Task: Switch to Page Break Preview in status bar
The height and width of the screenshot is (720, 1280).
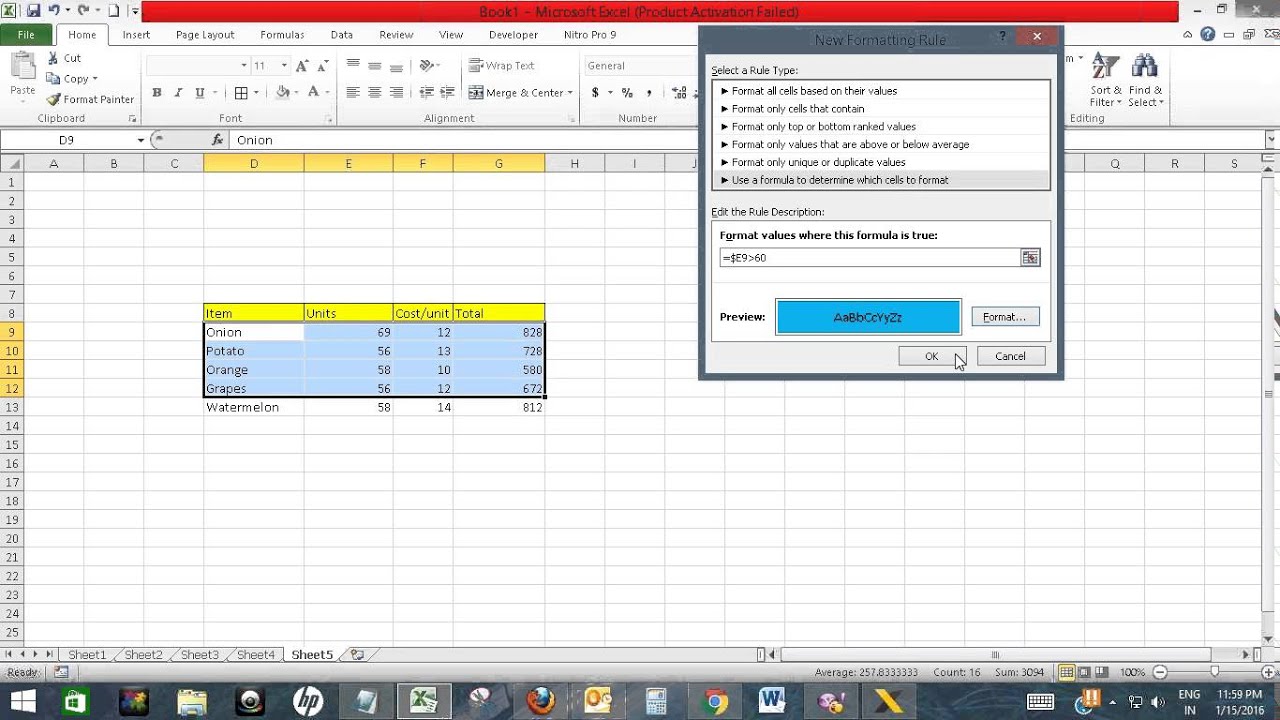Action: click(1104, 672)
